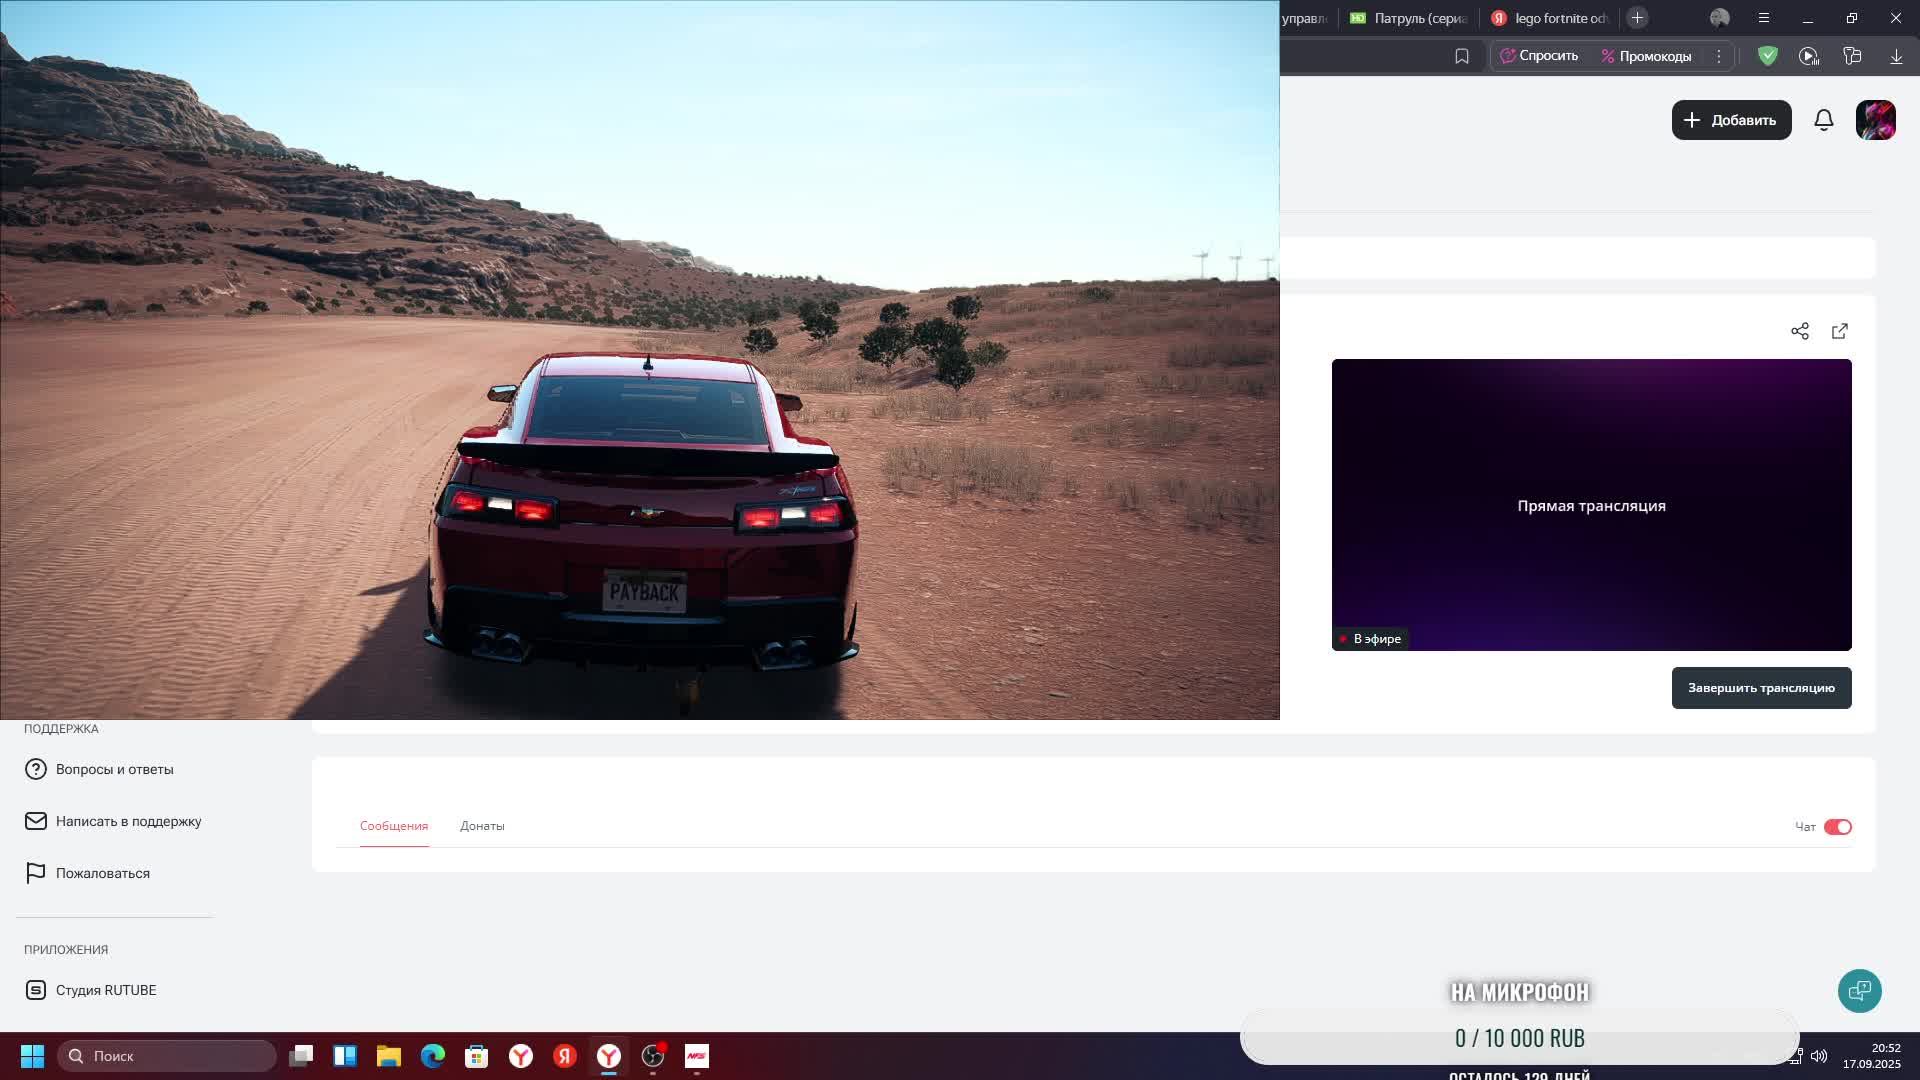1920x1080 pixels.
Task: Open Вопросы и ответы link
Action: pyautogui.click(x=114, y=769)
